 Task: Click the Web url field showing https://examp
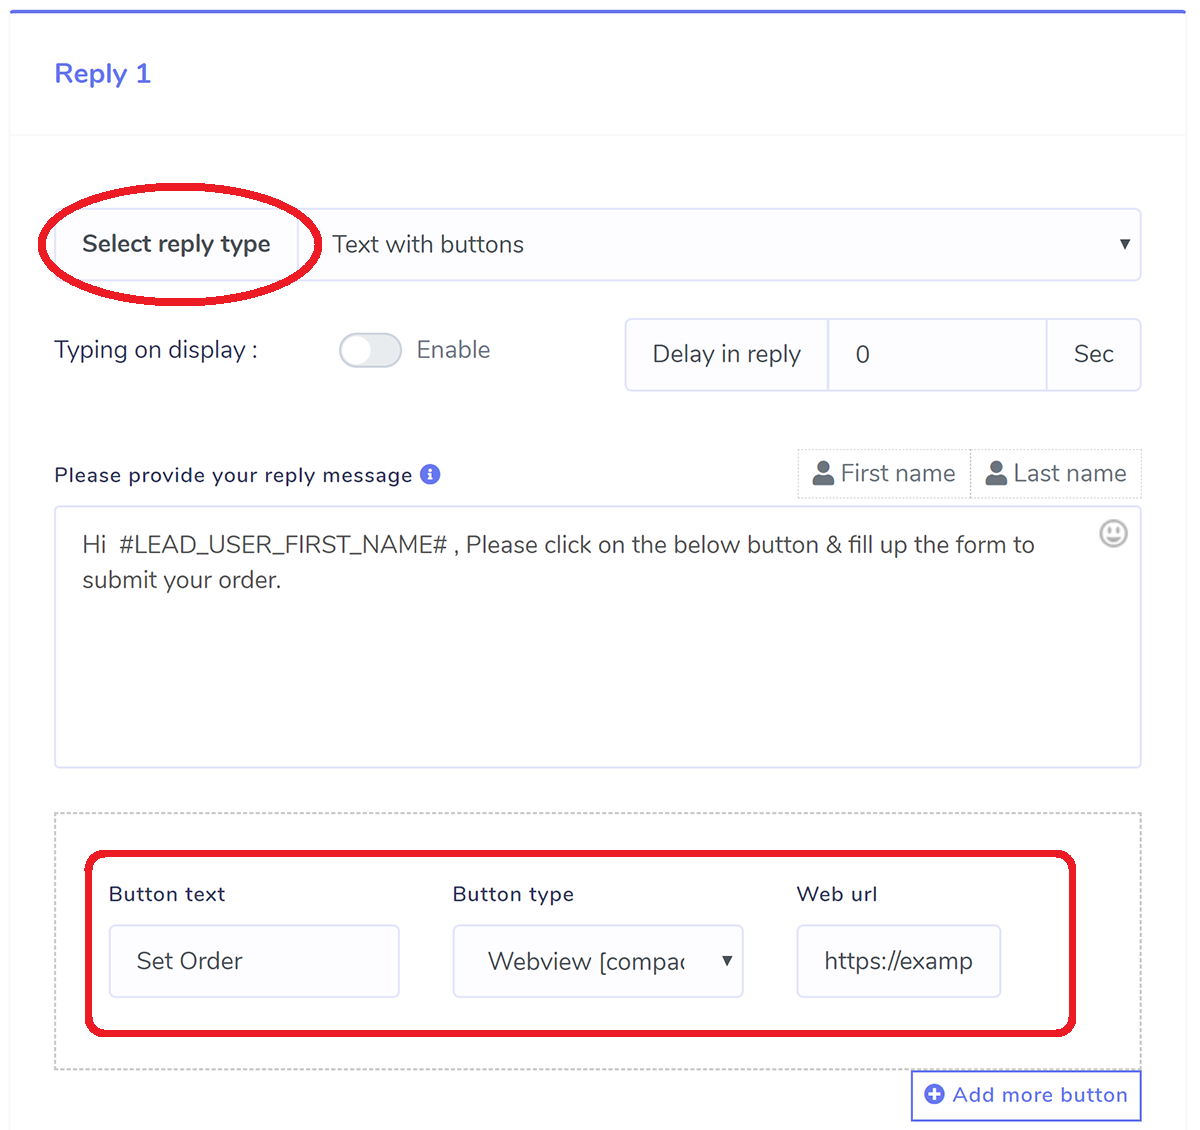point(897,961)
